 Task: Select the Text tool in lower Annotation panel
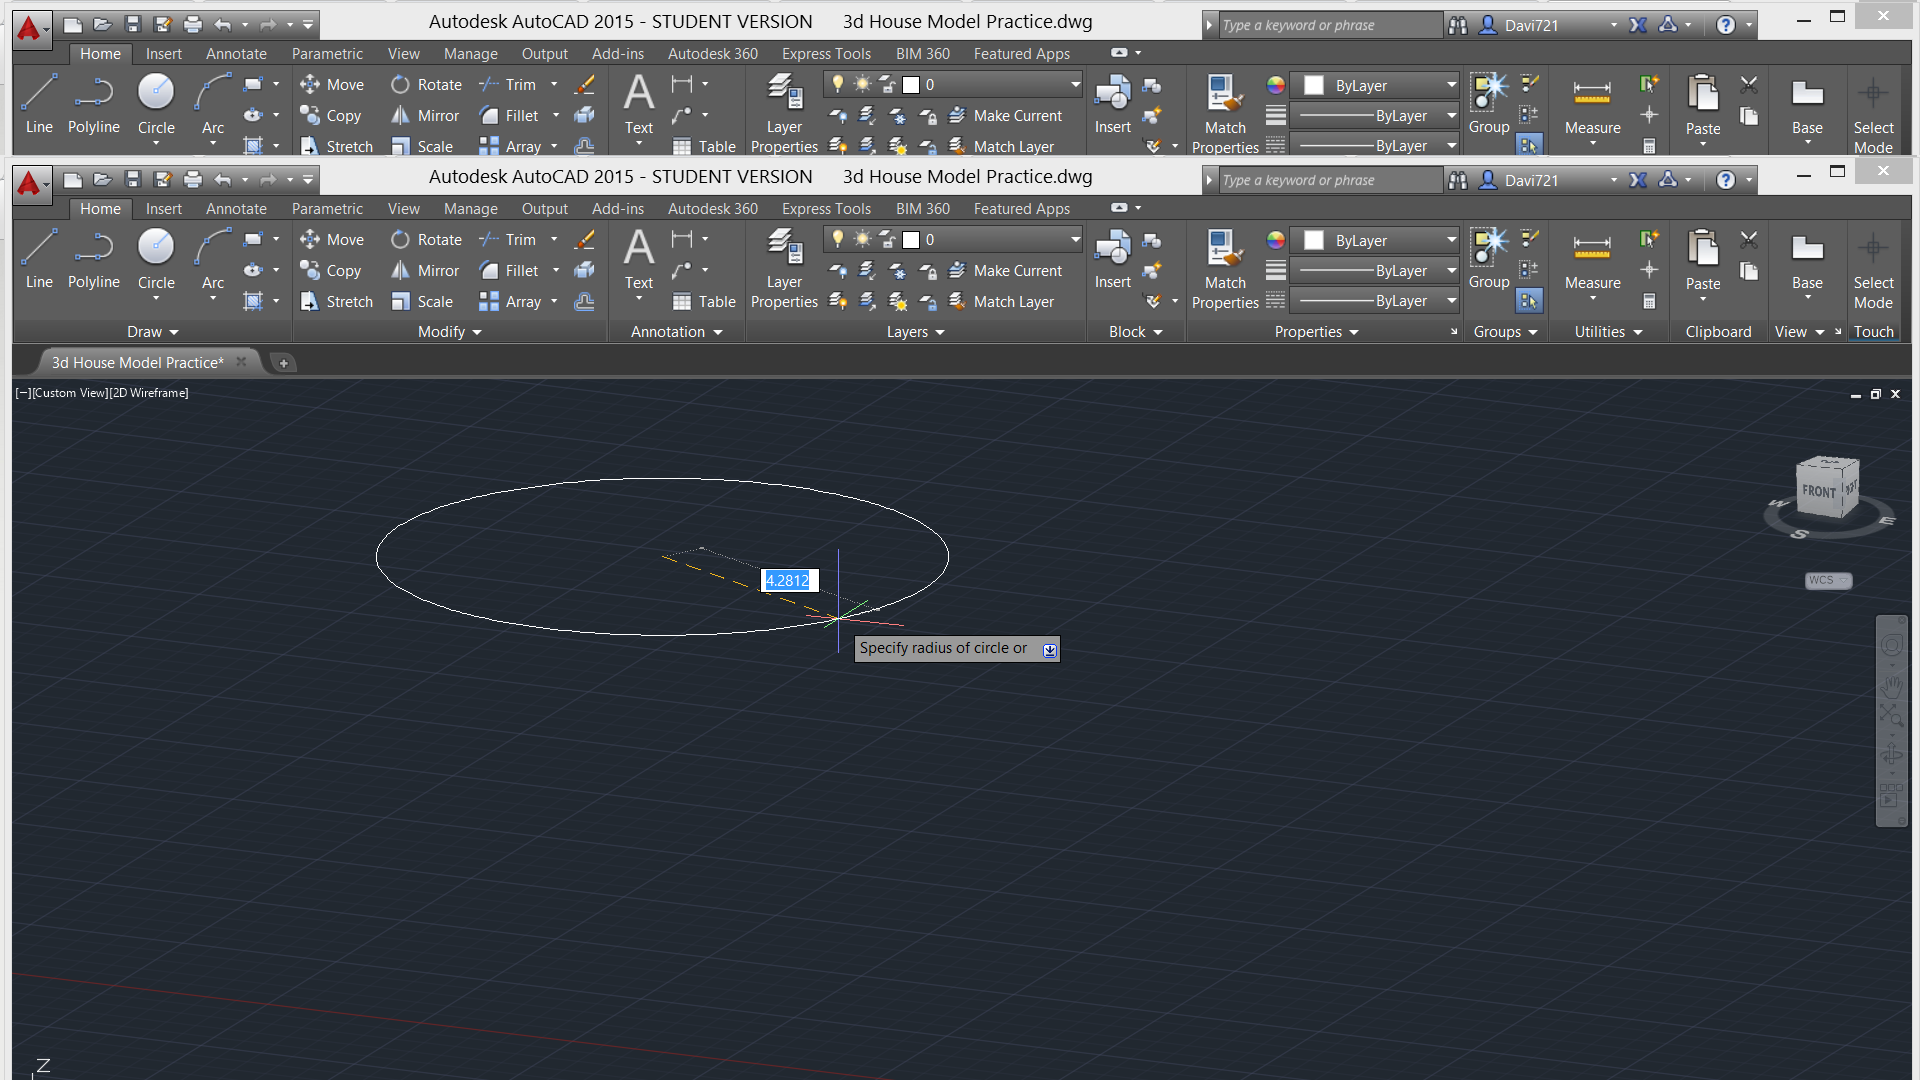click(x=639, y=258)
